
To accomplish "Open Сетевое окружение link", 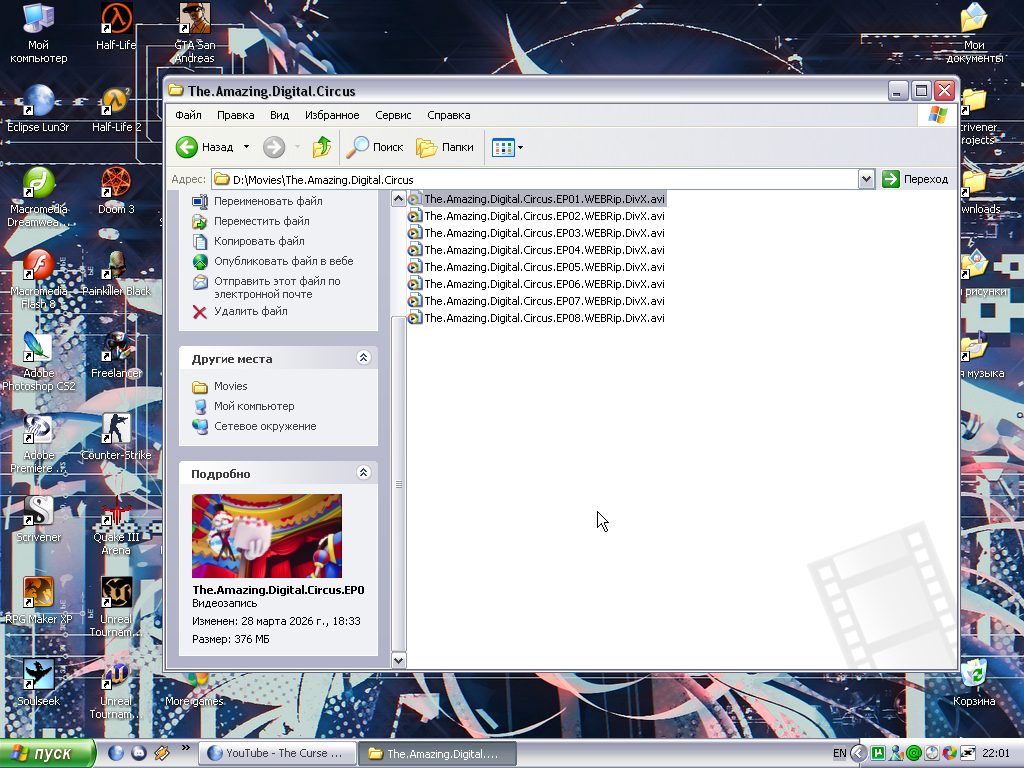I will click(x=265, y=426).
